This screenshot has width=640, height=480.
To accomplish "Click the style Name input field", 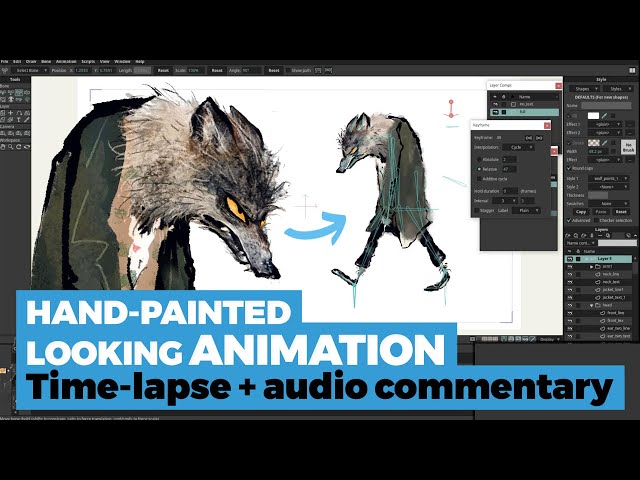I will [606, 106].
